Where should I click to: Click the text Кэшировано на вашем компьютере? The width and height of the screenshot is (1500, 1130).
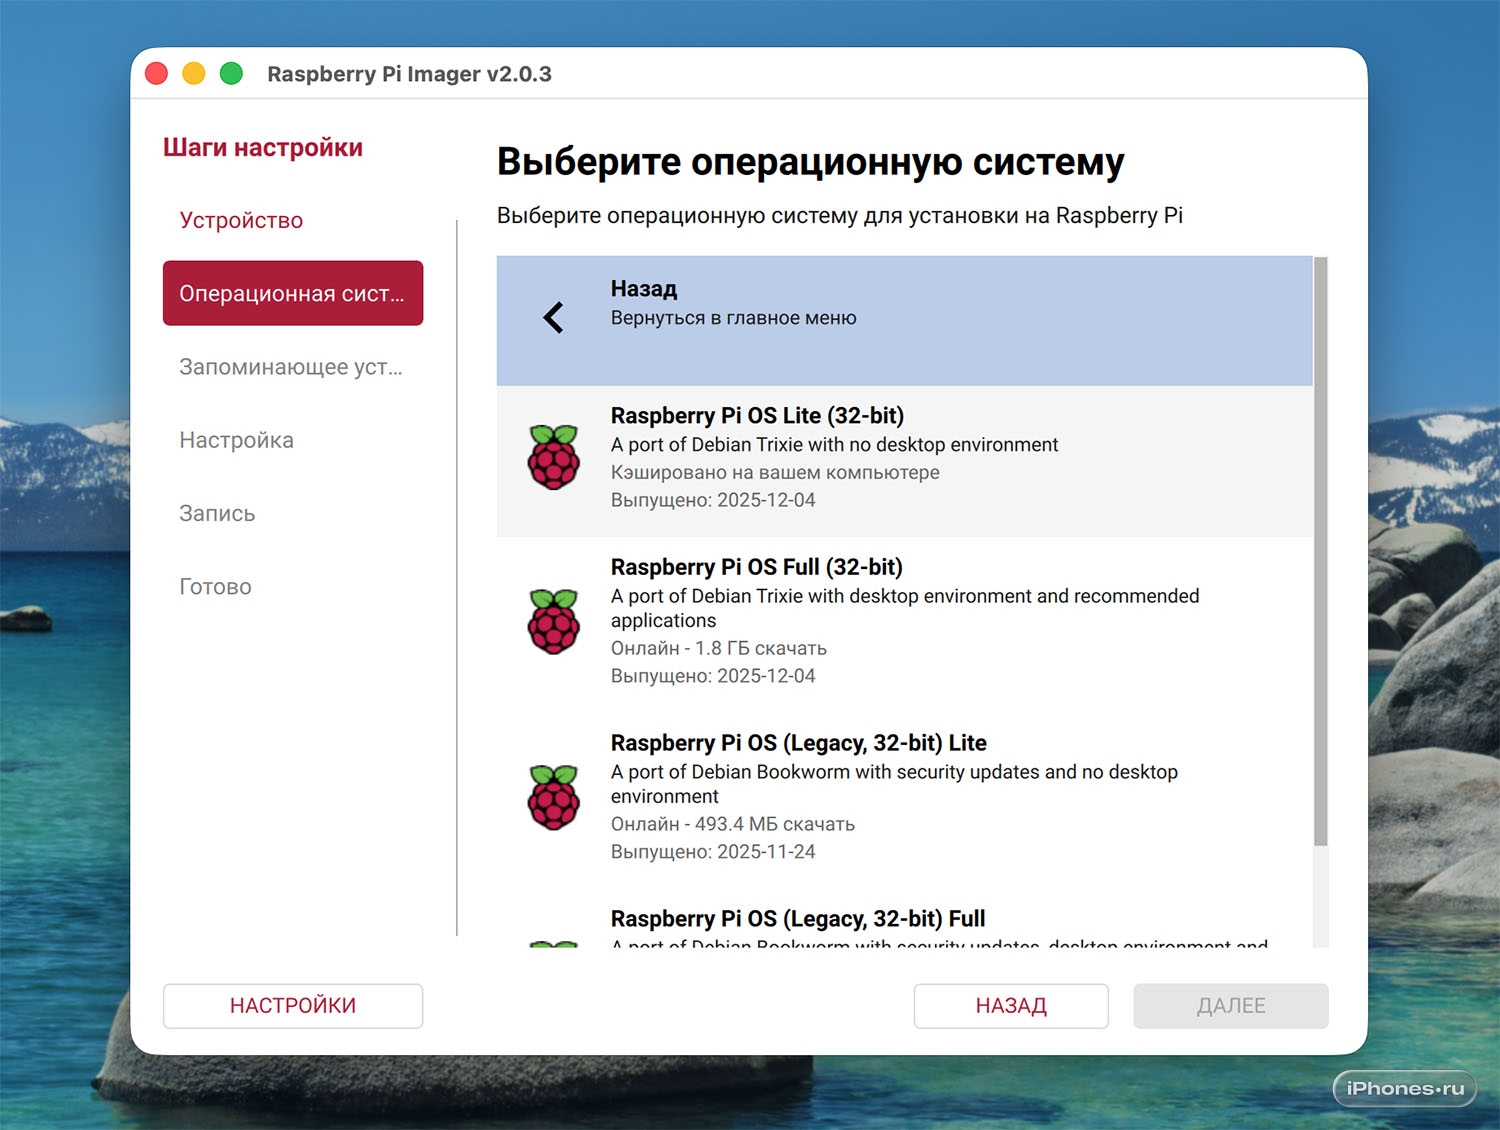(775, 472)
